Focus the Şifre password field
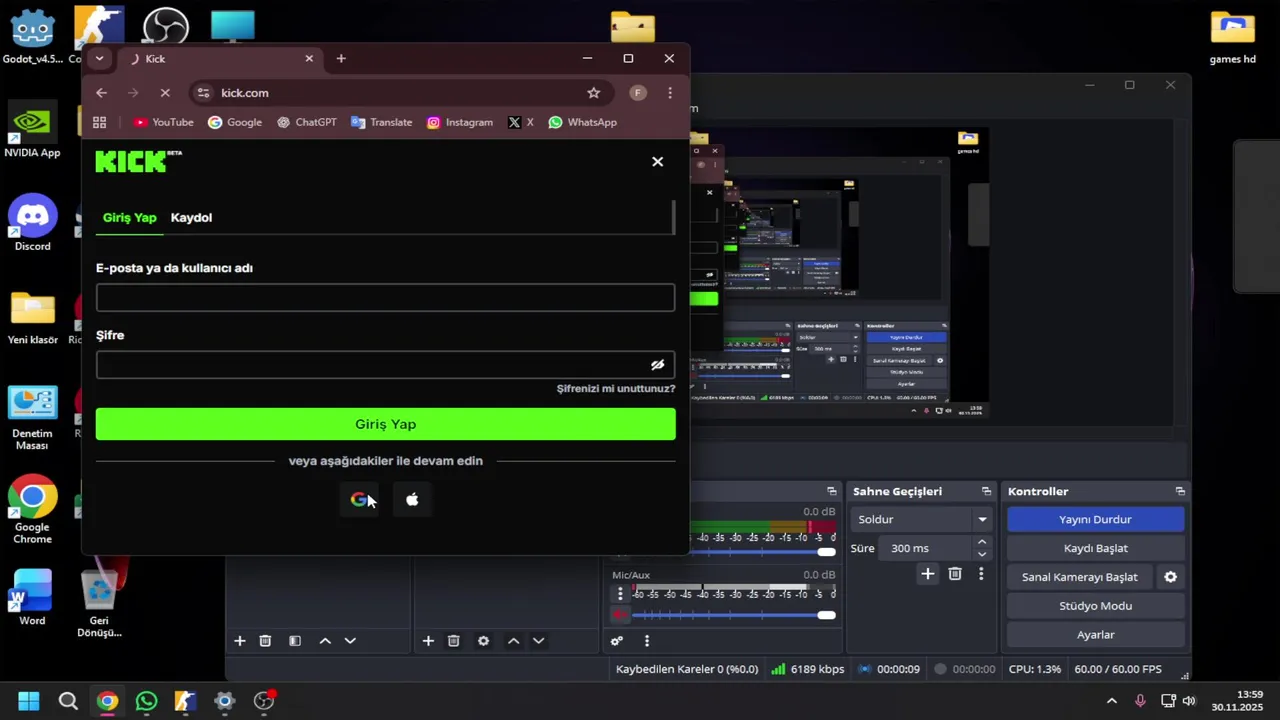1280x720 pixels. (x=385, y=365)
